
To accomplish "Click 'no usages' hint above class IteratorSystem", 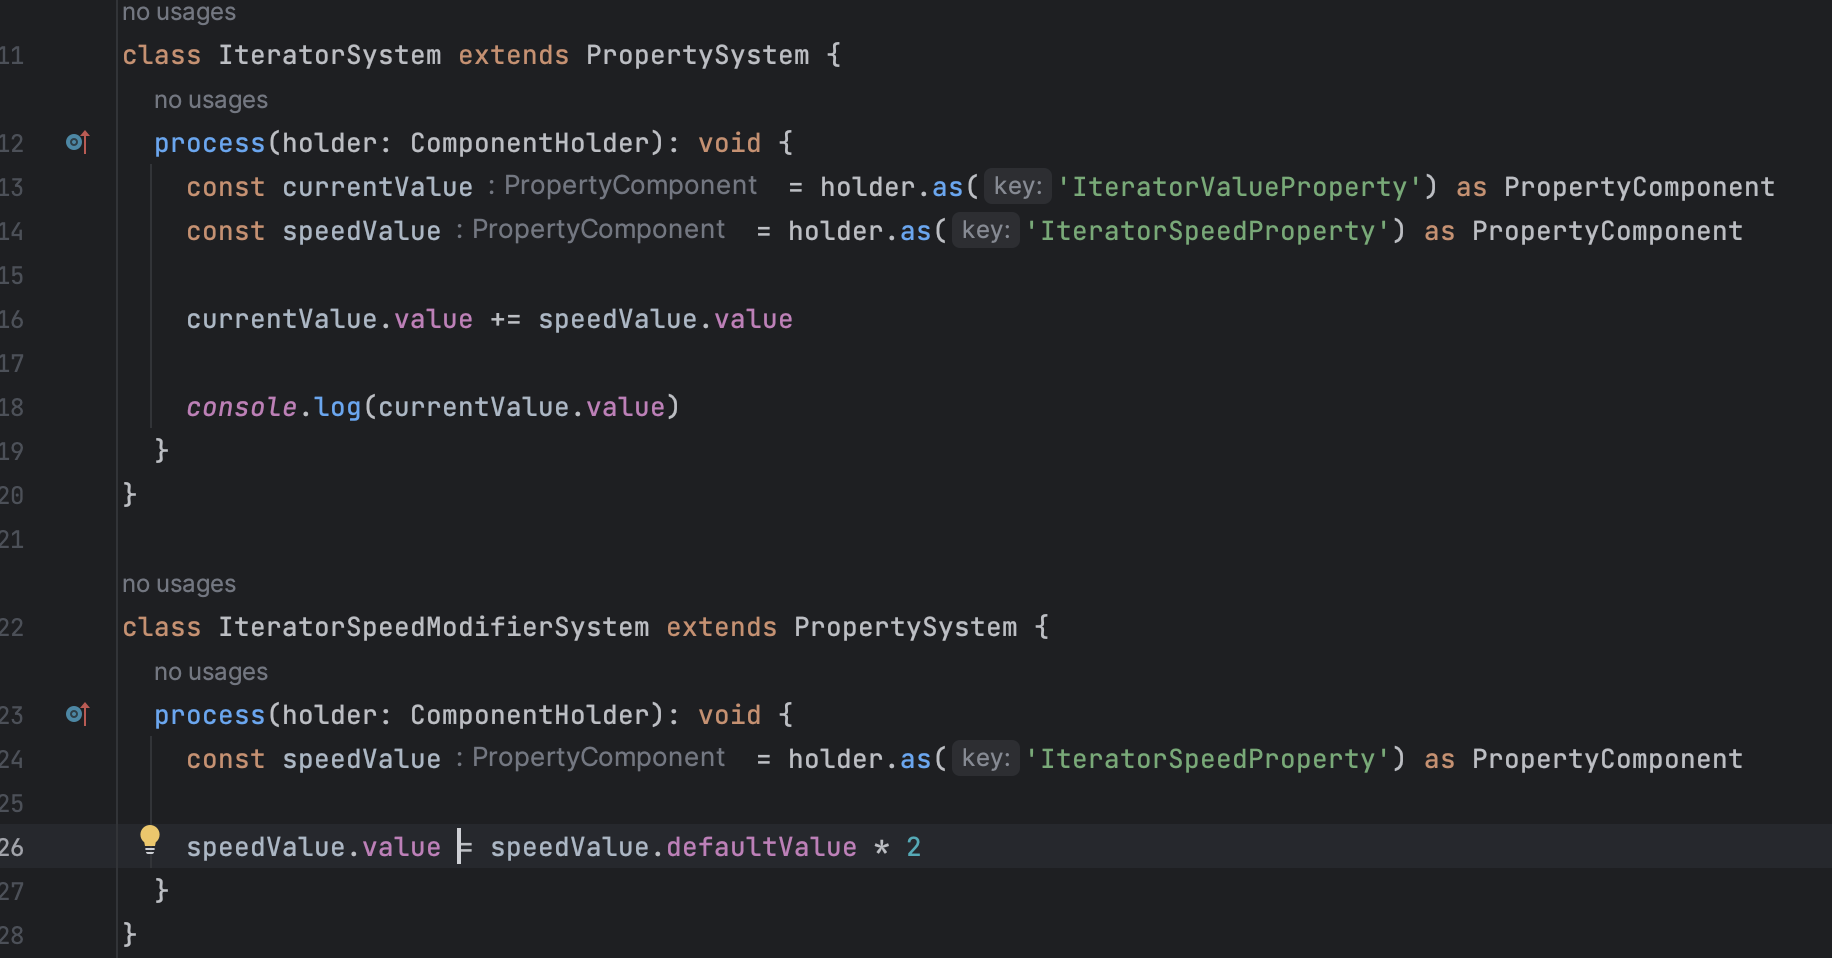I will 179,13.
